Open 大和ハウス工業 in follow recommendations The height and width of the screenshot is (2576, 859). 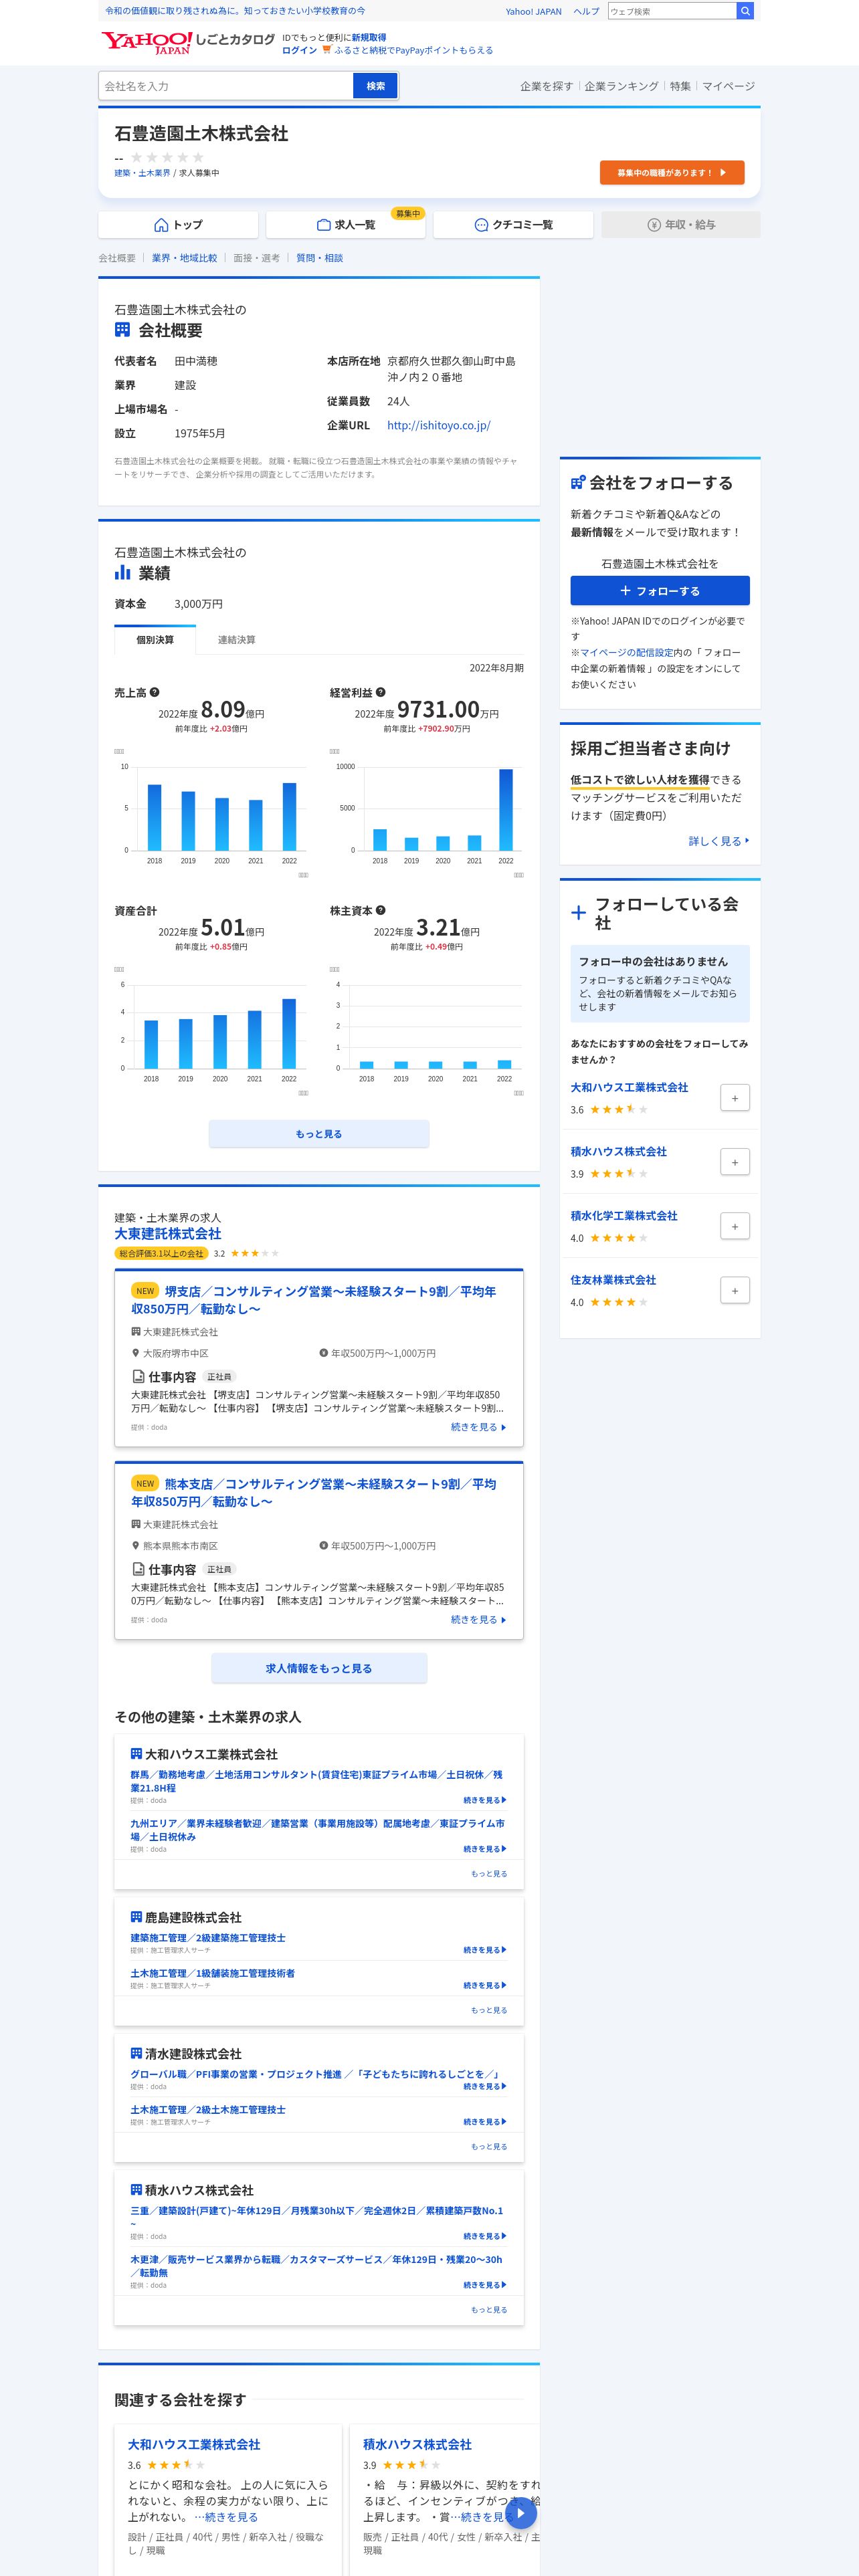[629, 1087]
